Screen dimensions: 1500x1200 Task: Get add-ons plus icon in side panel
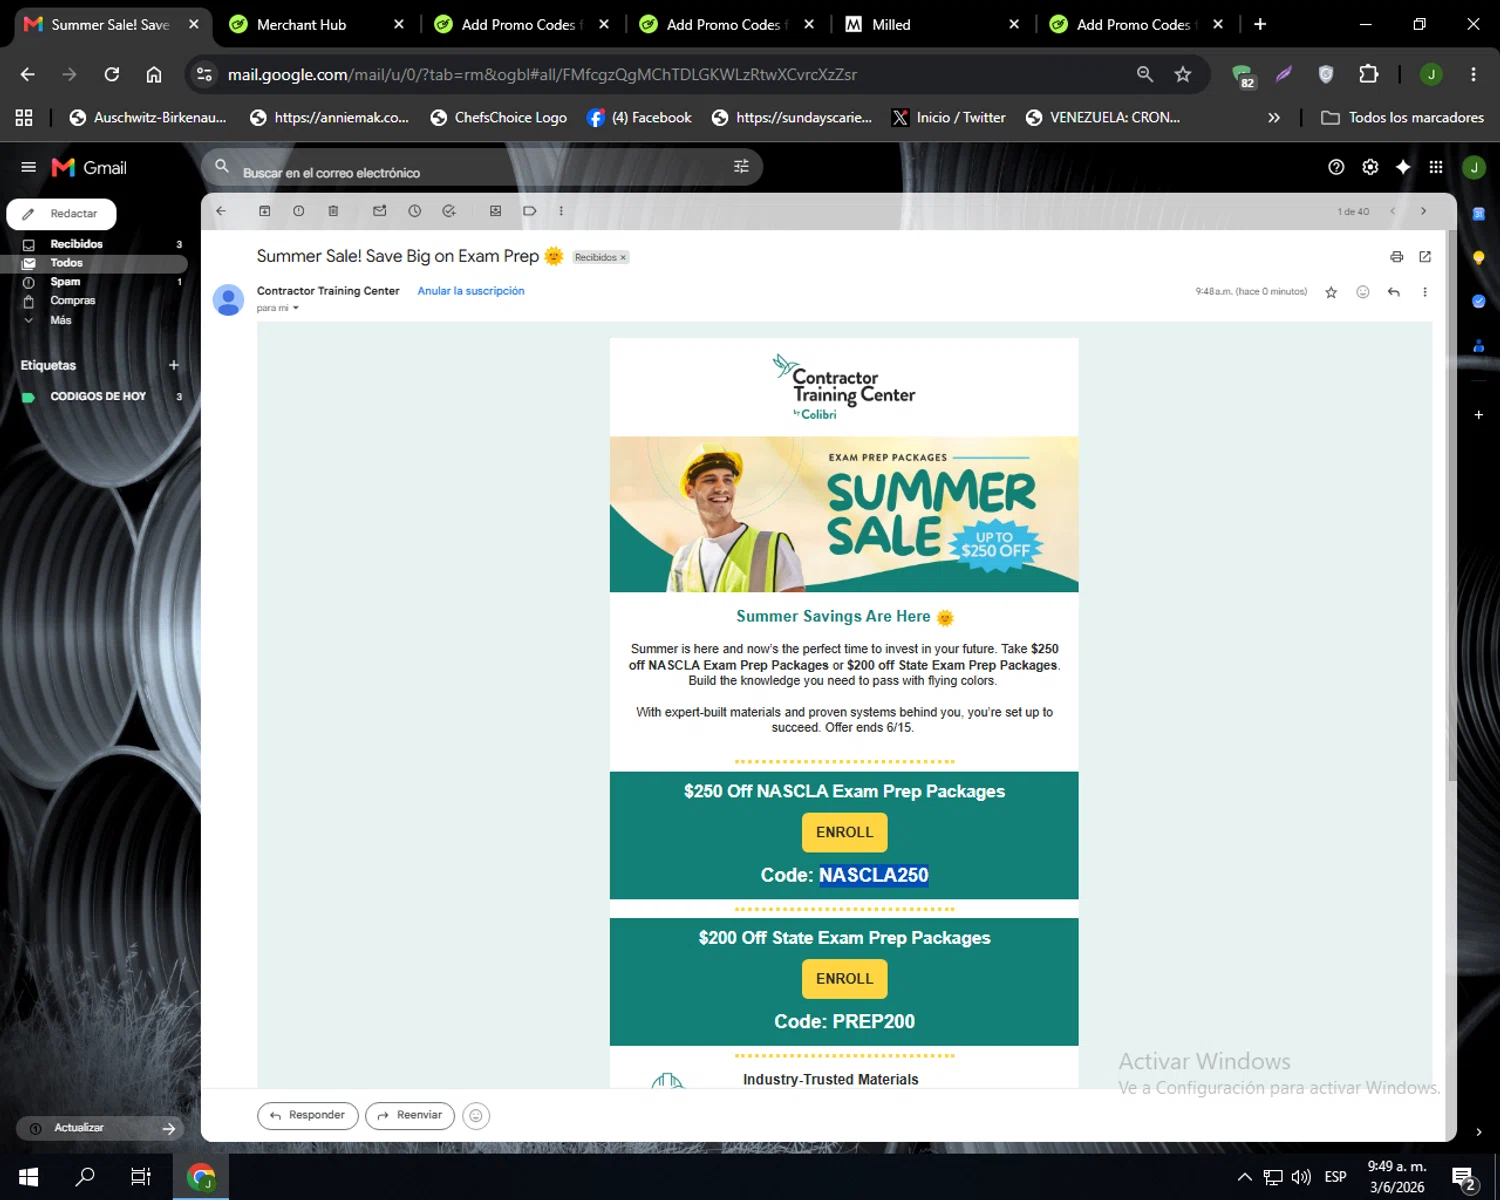[x=1478, y=414]
